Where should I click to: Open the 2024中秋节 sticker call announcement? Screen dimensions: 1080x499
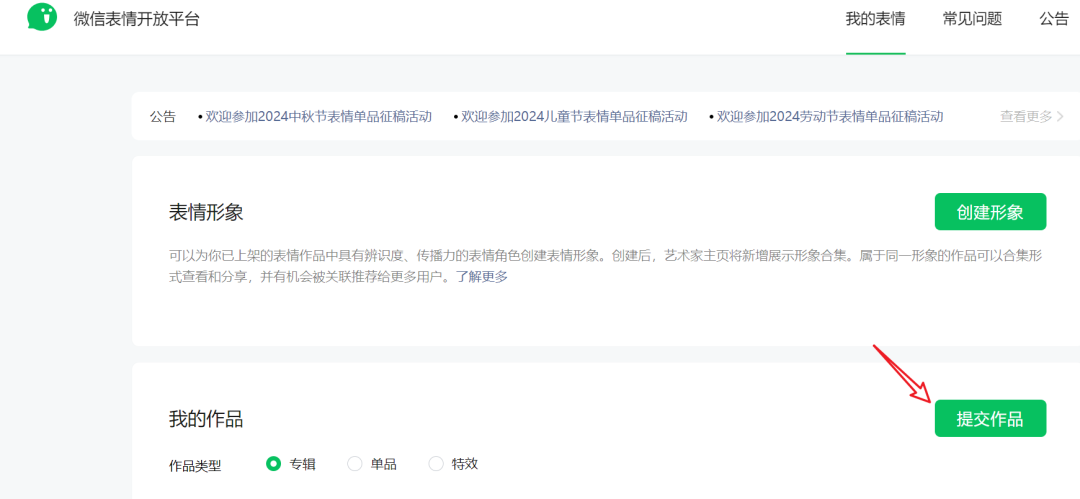coord(318,116)
